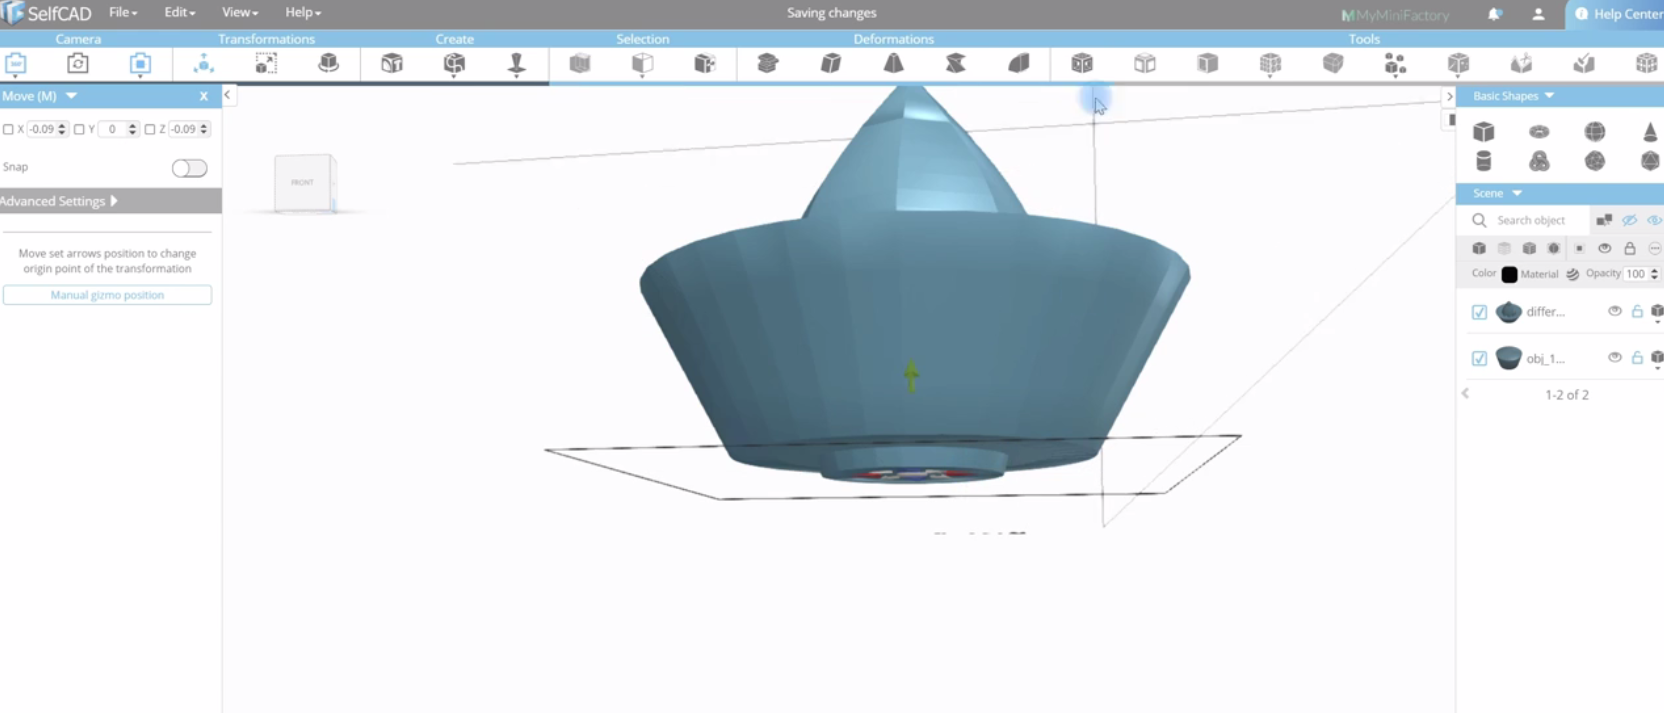Click the Search object field
The width and height of the screenshot is (1664, 713).
1531,220
